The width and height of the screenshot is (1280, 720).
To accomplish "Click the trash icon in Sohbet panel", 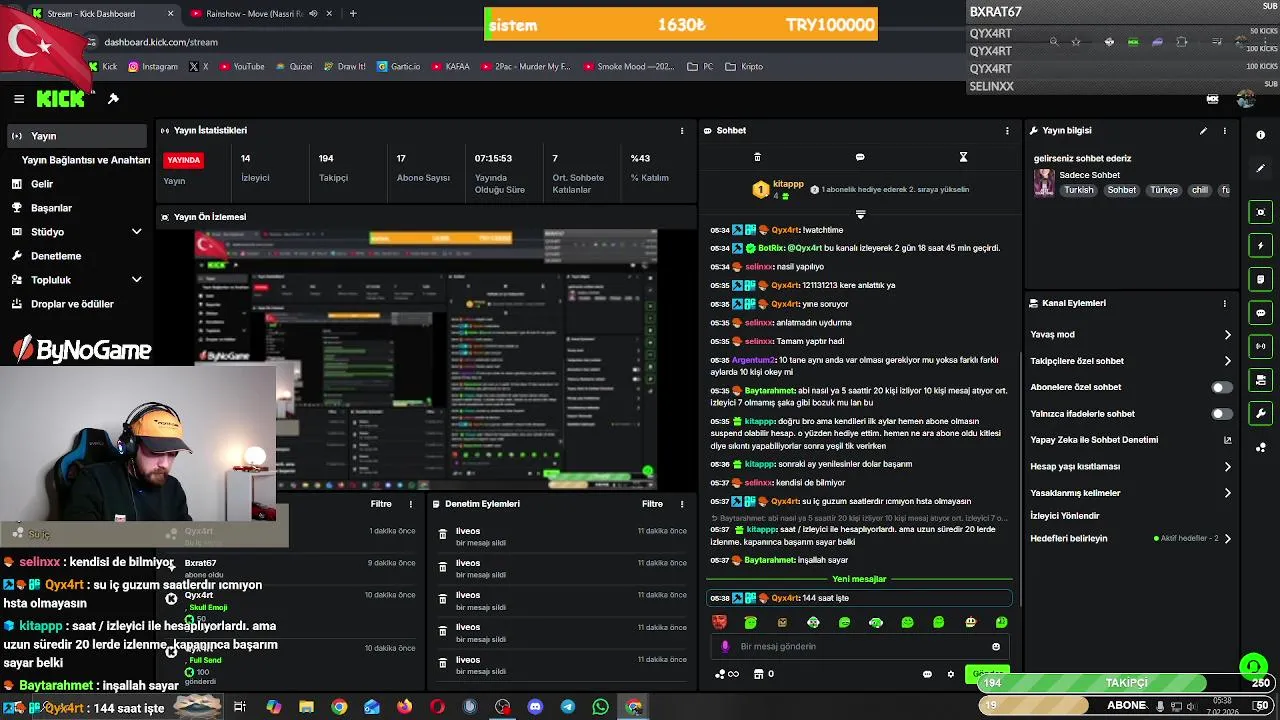I will tap(757, 157).
